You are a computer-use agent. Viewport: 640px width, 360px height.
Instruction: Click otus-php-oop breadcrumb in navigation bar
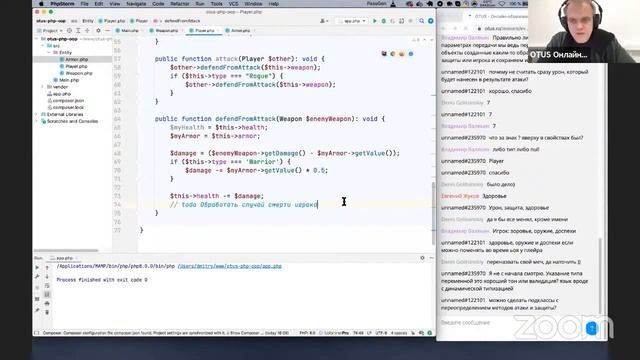click(x=51, y=21)
